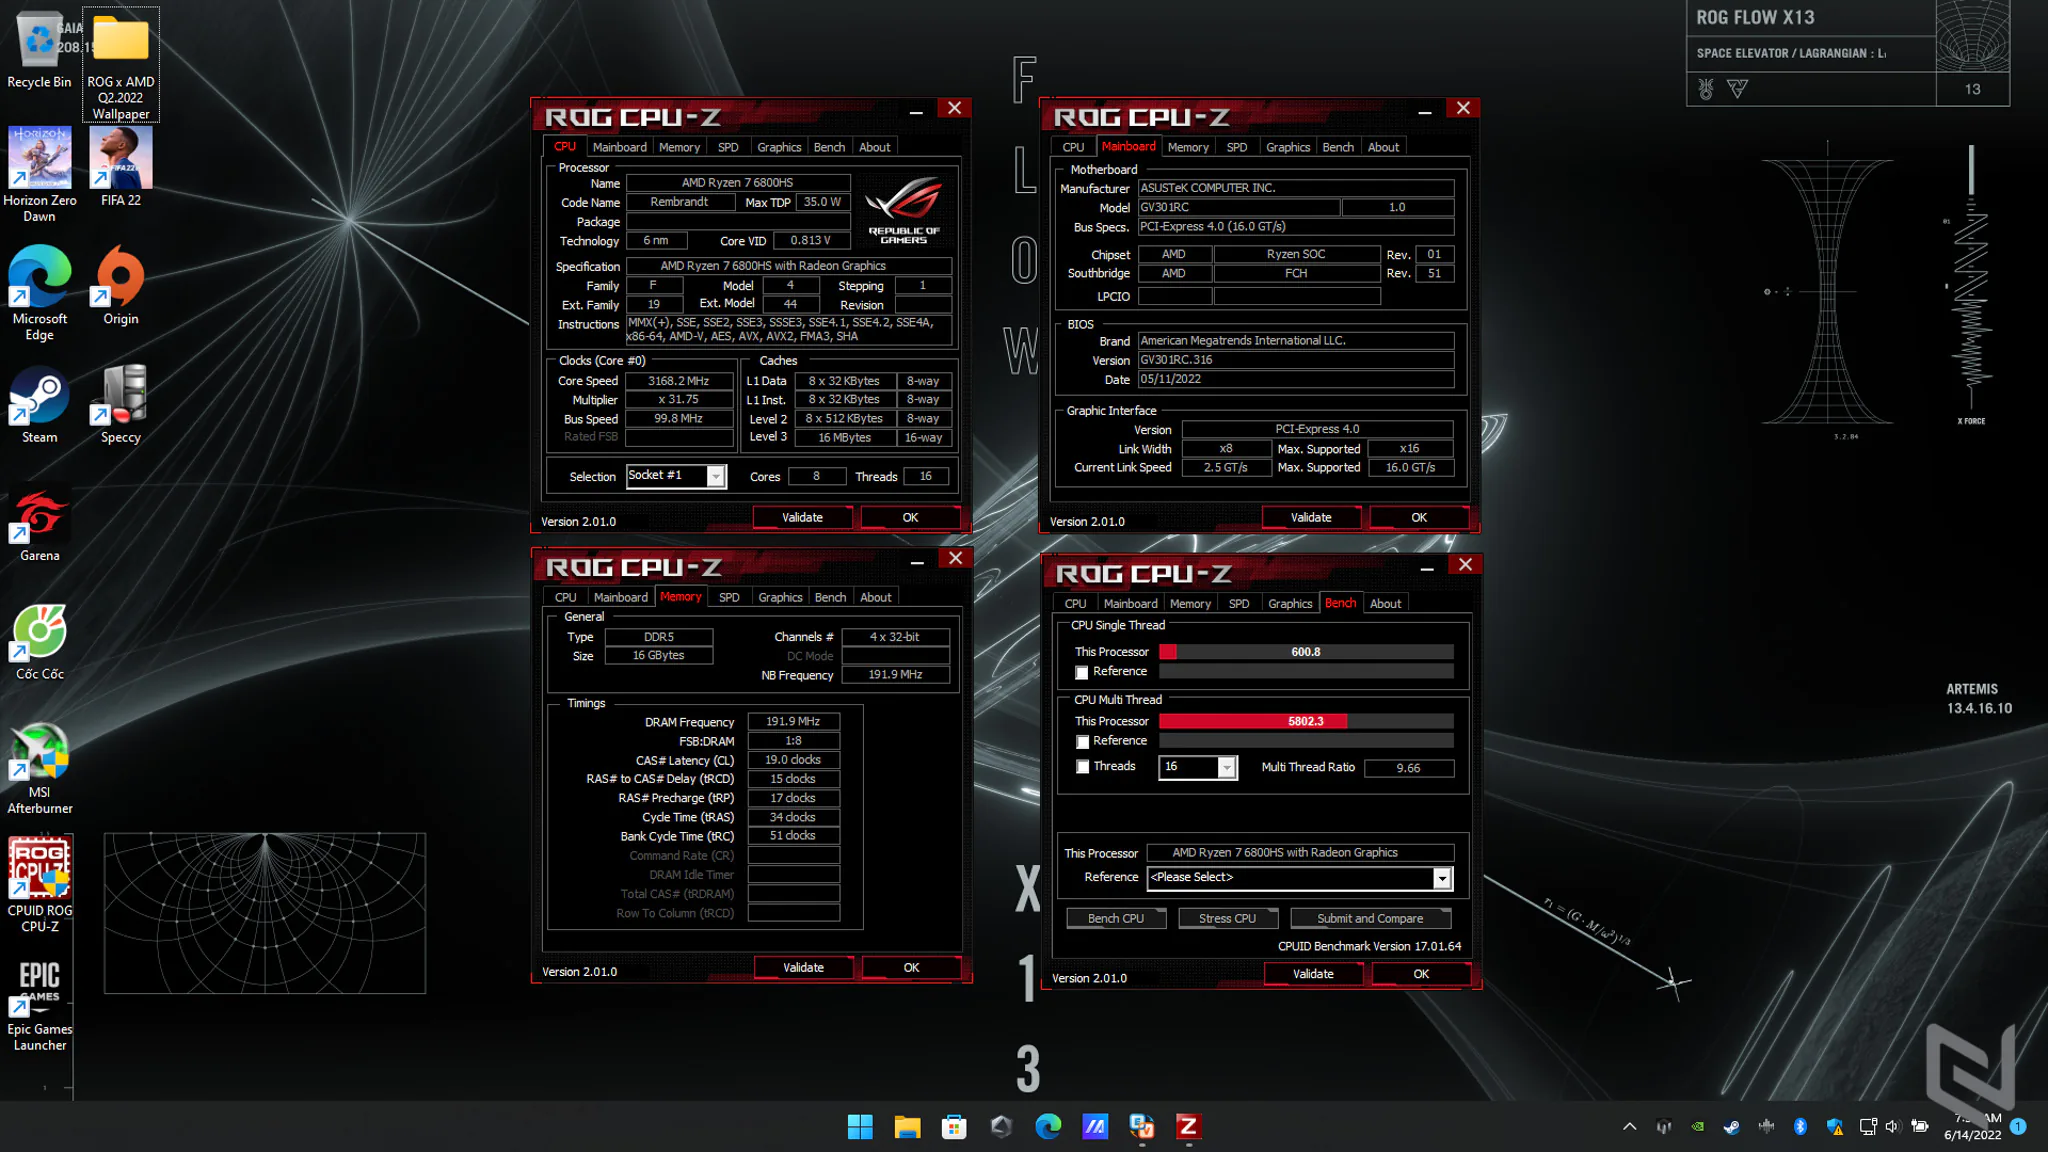Click Submit and Compare button
2048x1152 pixels.
pos(1370,918)
